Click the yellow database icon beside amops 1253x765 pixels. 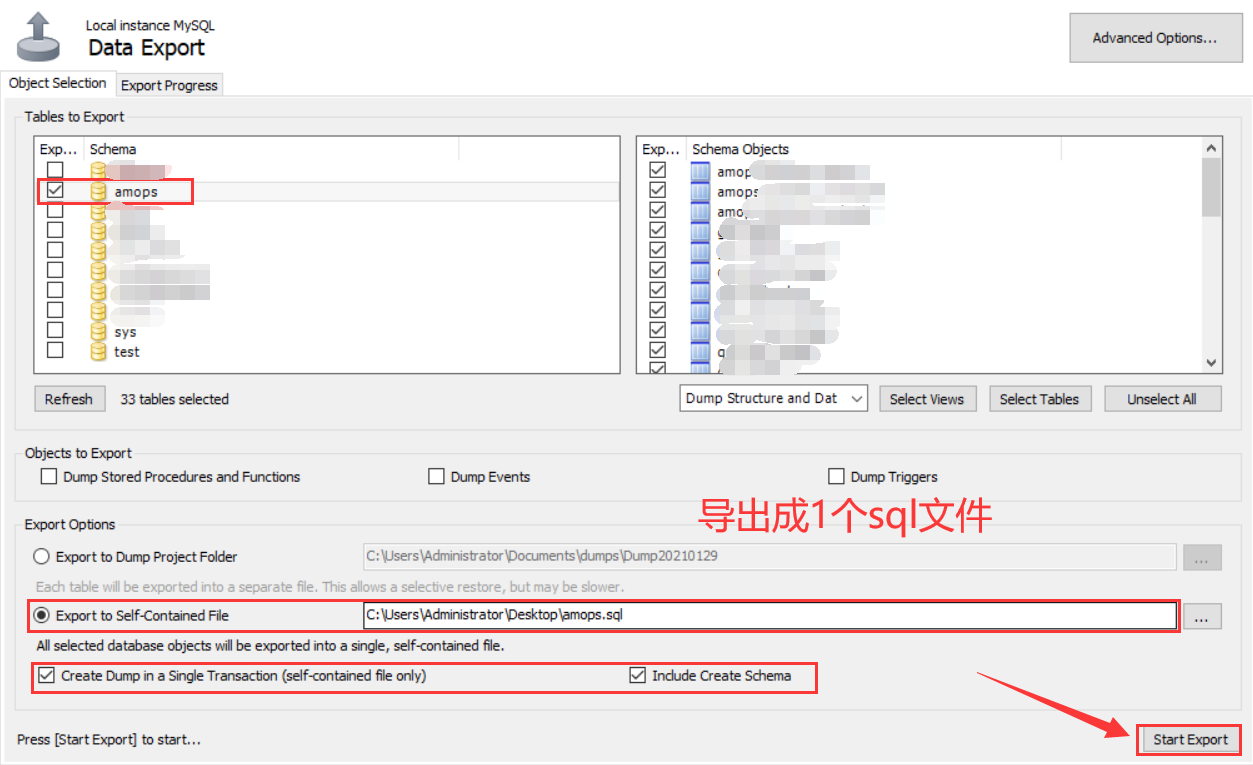point(97,191)
